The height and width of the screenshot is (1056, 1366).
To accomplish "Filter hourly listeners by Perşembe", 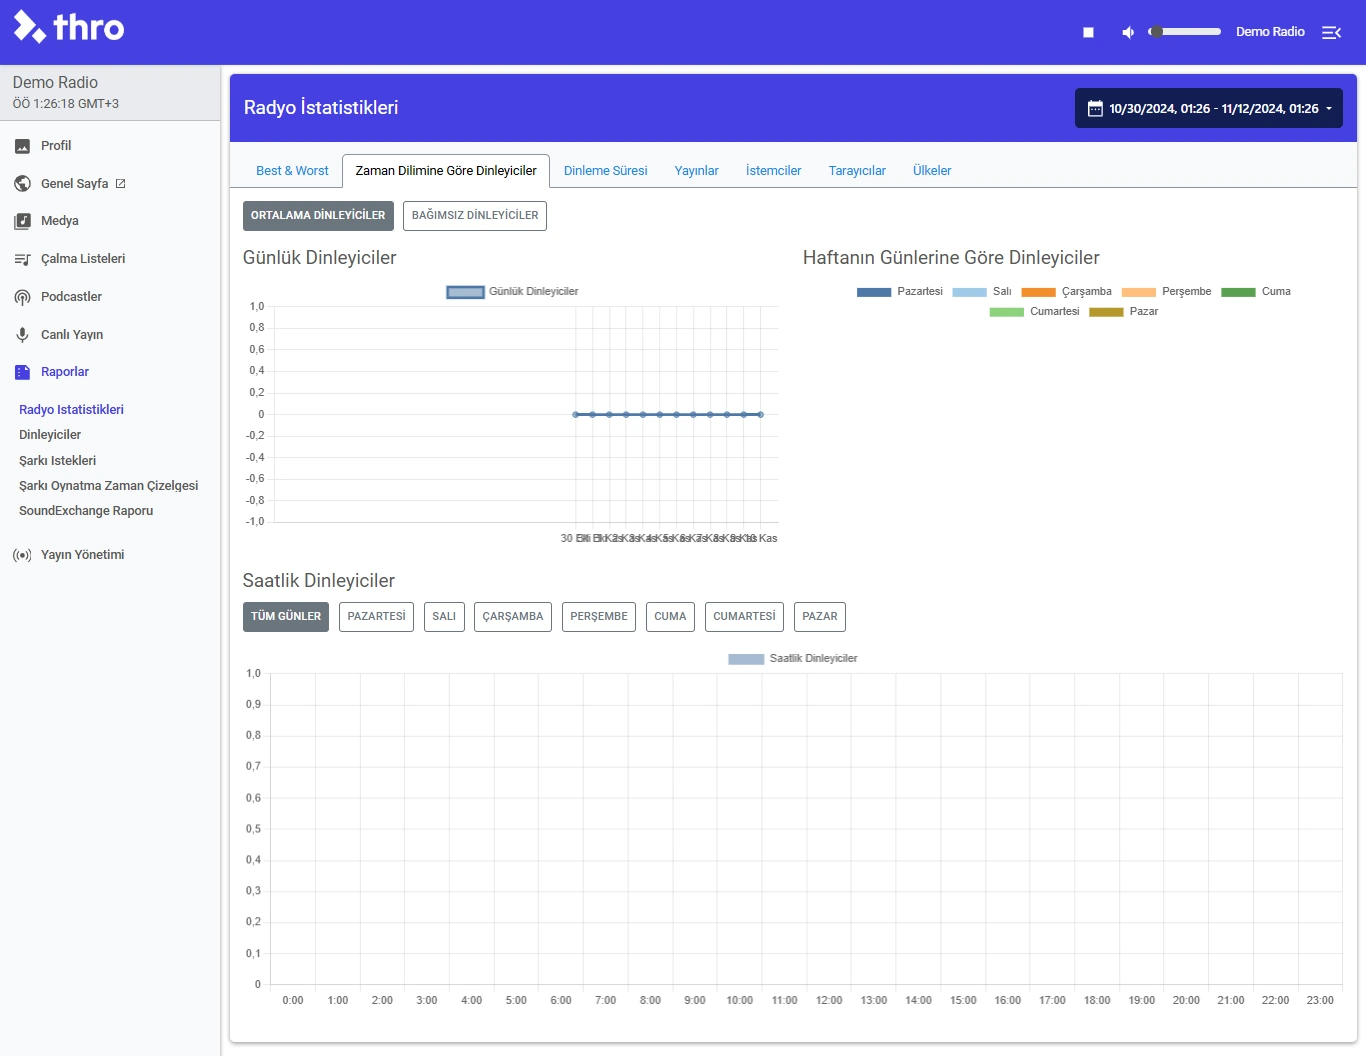I will [x=599, y=617].
